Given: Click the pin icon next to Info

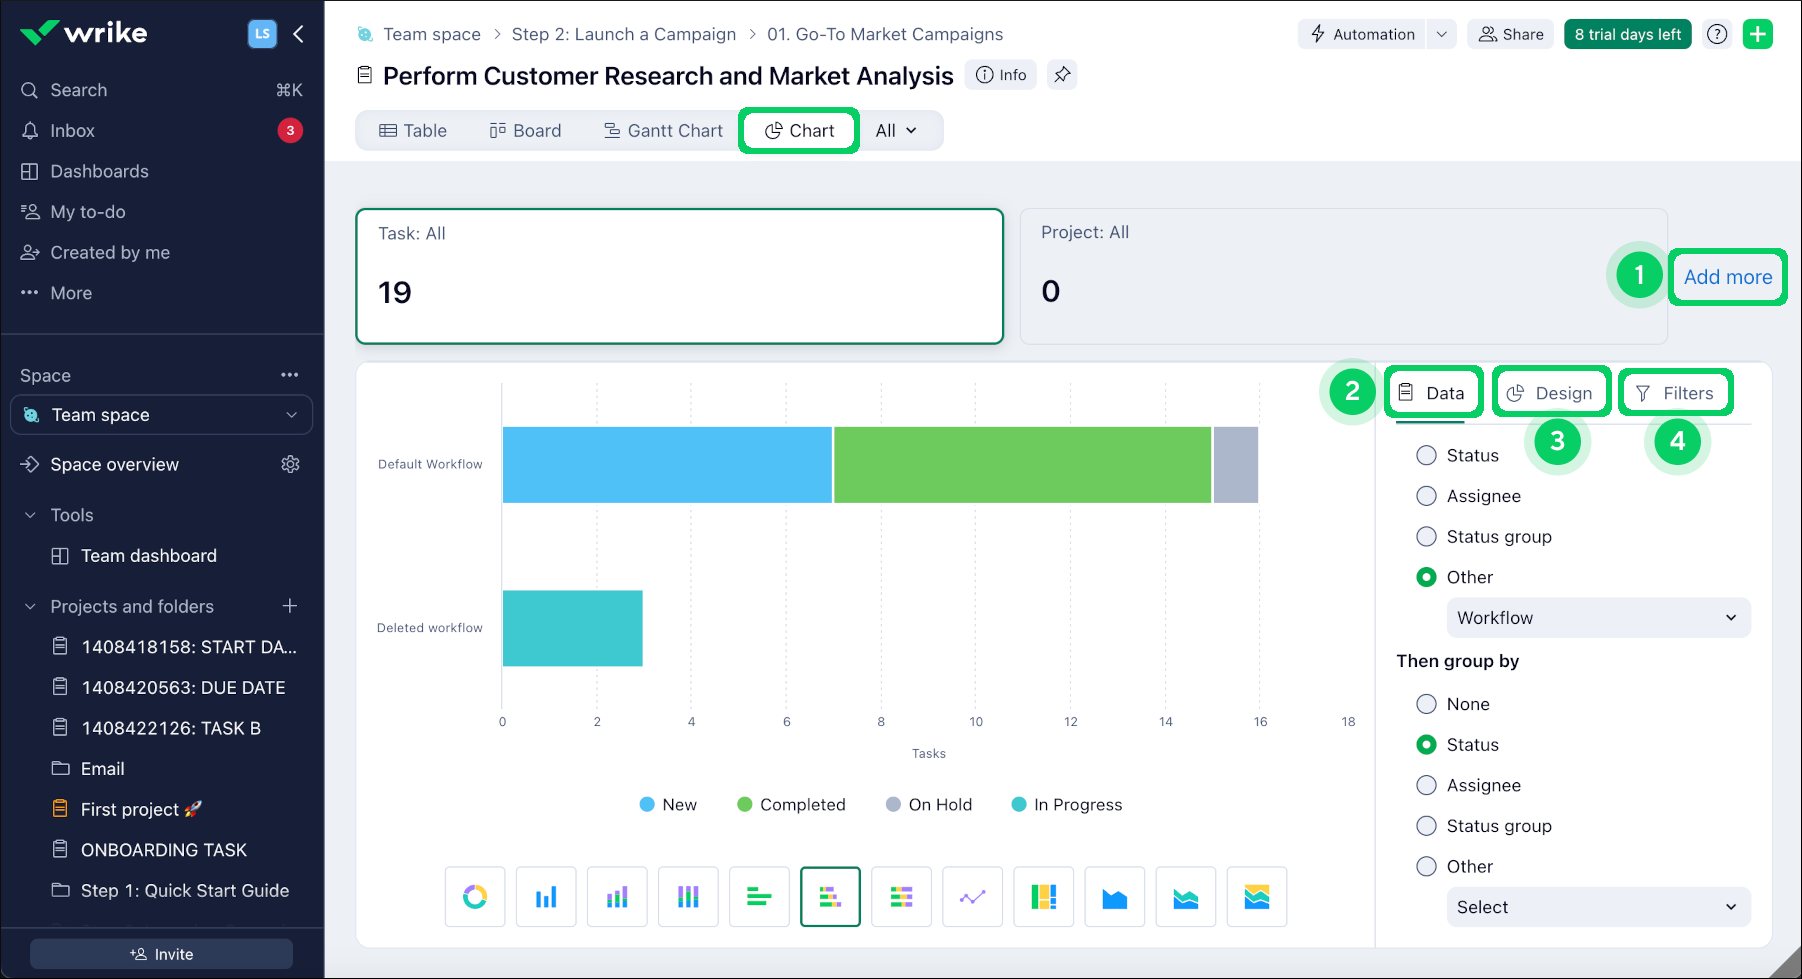Looking at the screenshot, I should 1062,75.
